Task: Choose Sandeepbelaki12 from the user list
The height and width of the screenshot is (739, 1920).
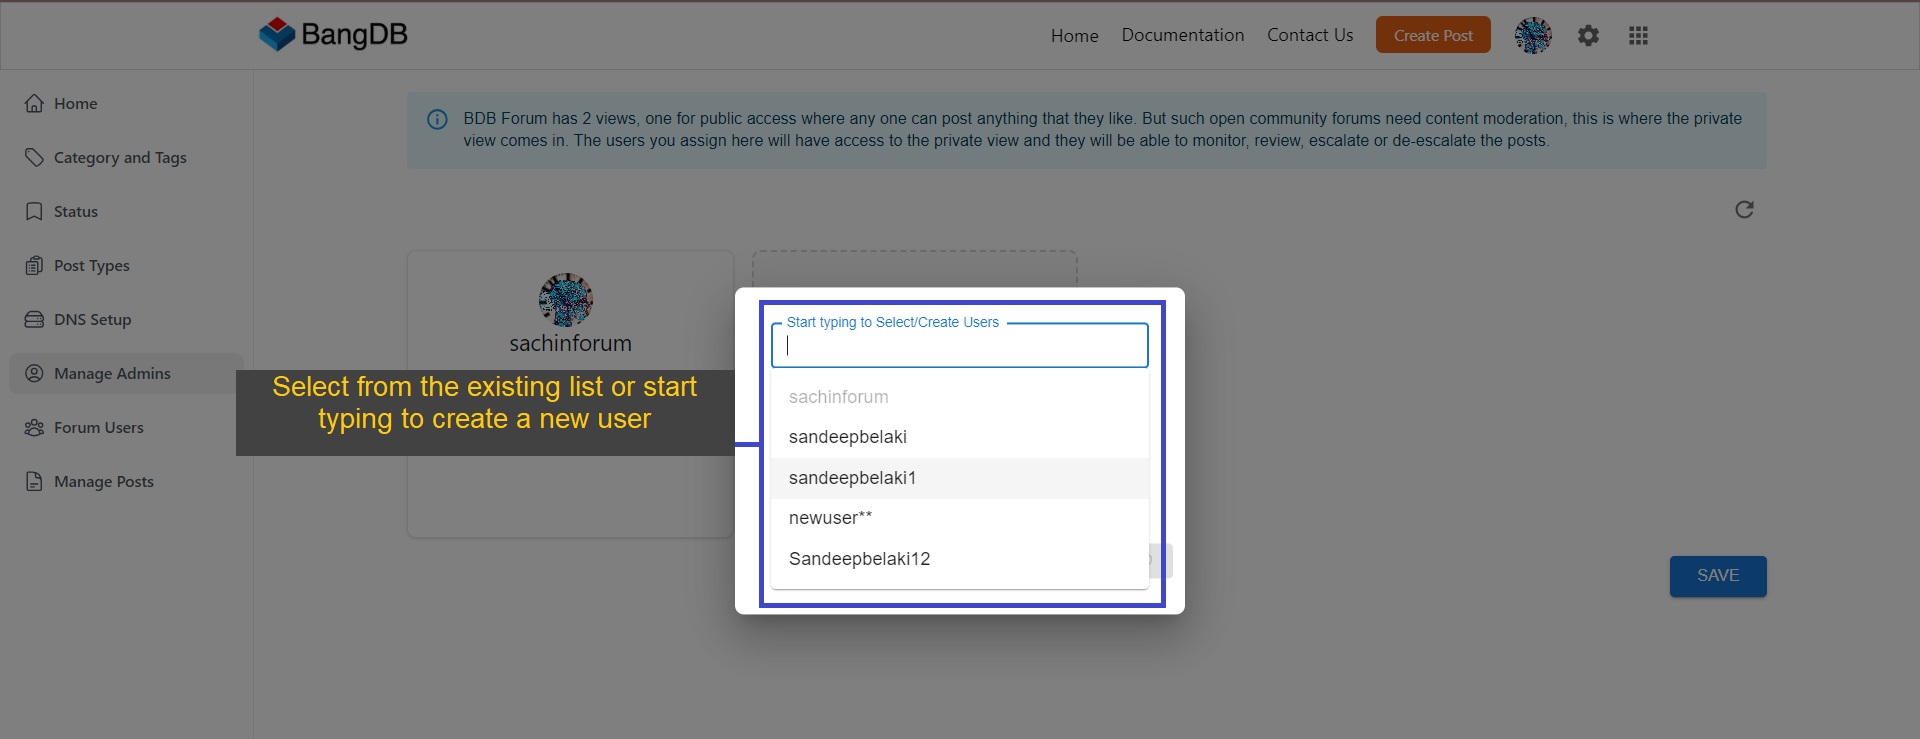Action: [x=960, y=559]
